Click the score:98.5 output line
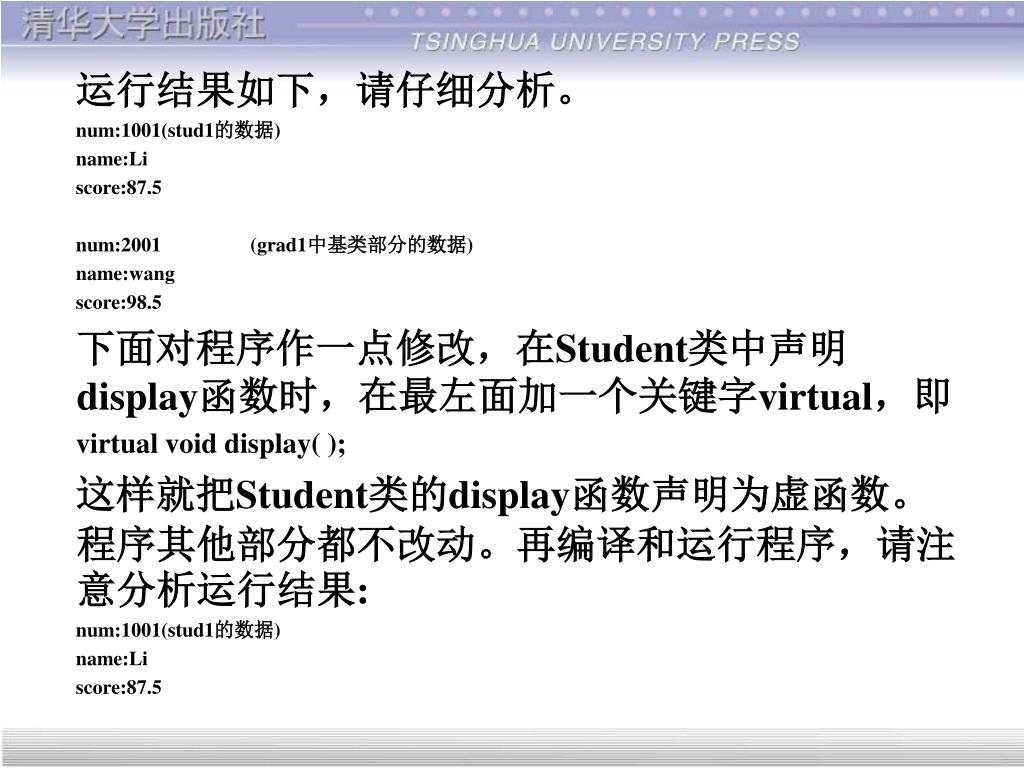1024x768 pixels. pyautogui.click(x=118, y=302)
